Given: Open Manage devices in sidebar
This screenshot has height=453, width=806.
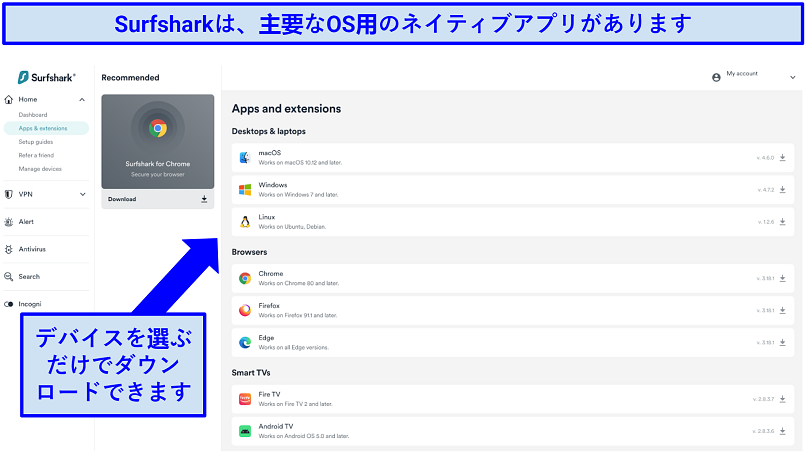Looking at the screenshot, I should (40, 169).
